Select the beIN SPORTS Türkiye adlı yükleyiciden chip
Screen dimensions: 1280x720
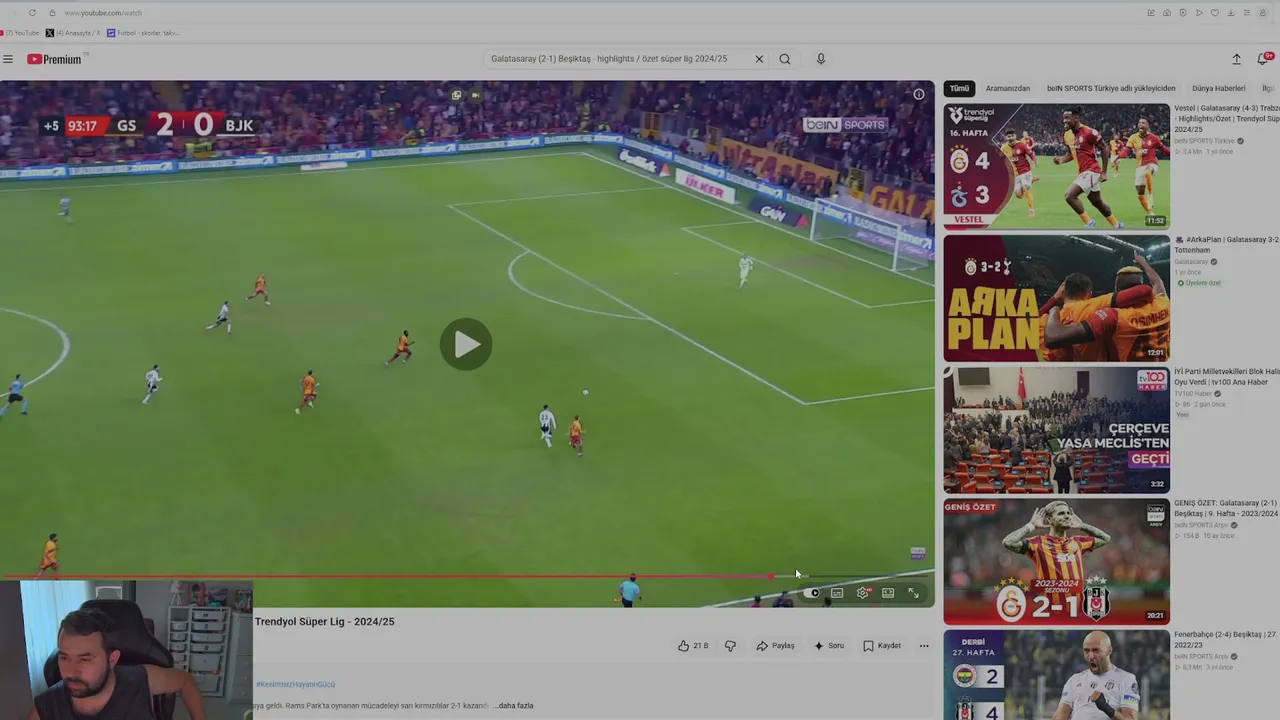pos(1111,88)
